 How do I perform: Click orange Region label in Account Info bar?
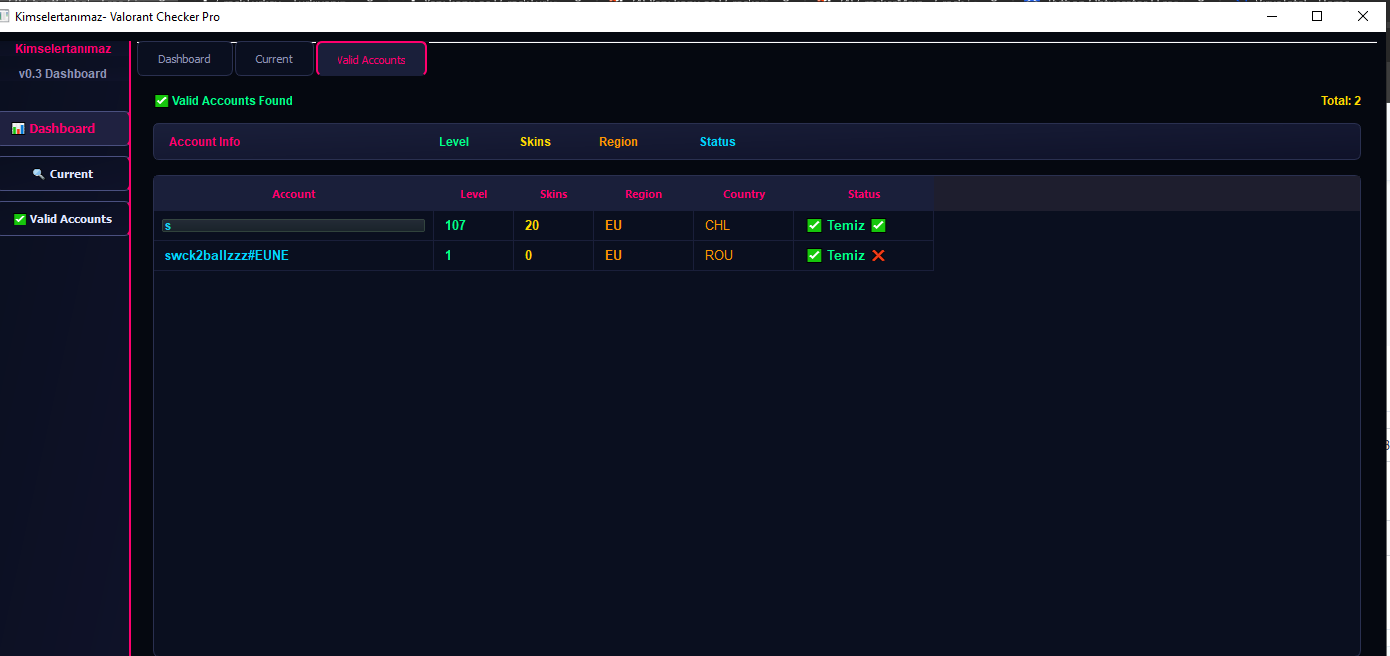(618, 142)
